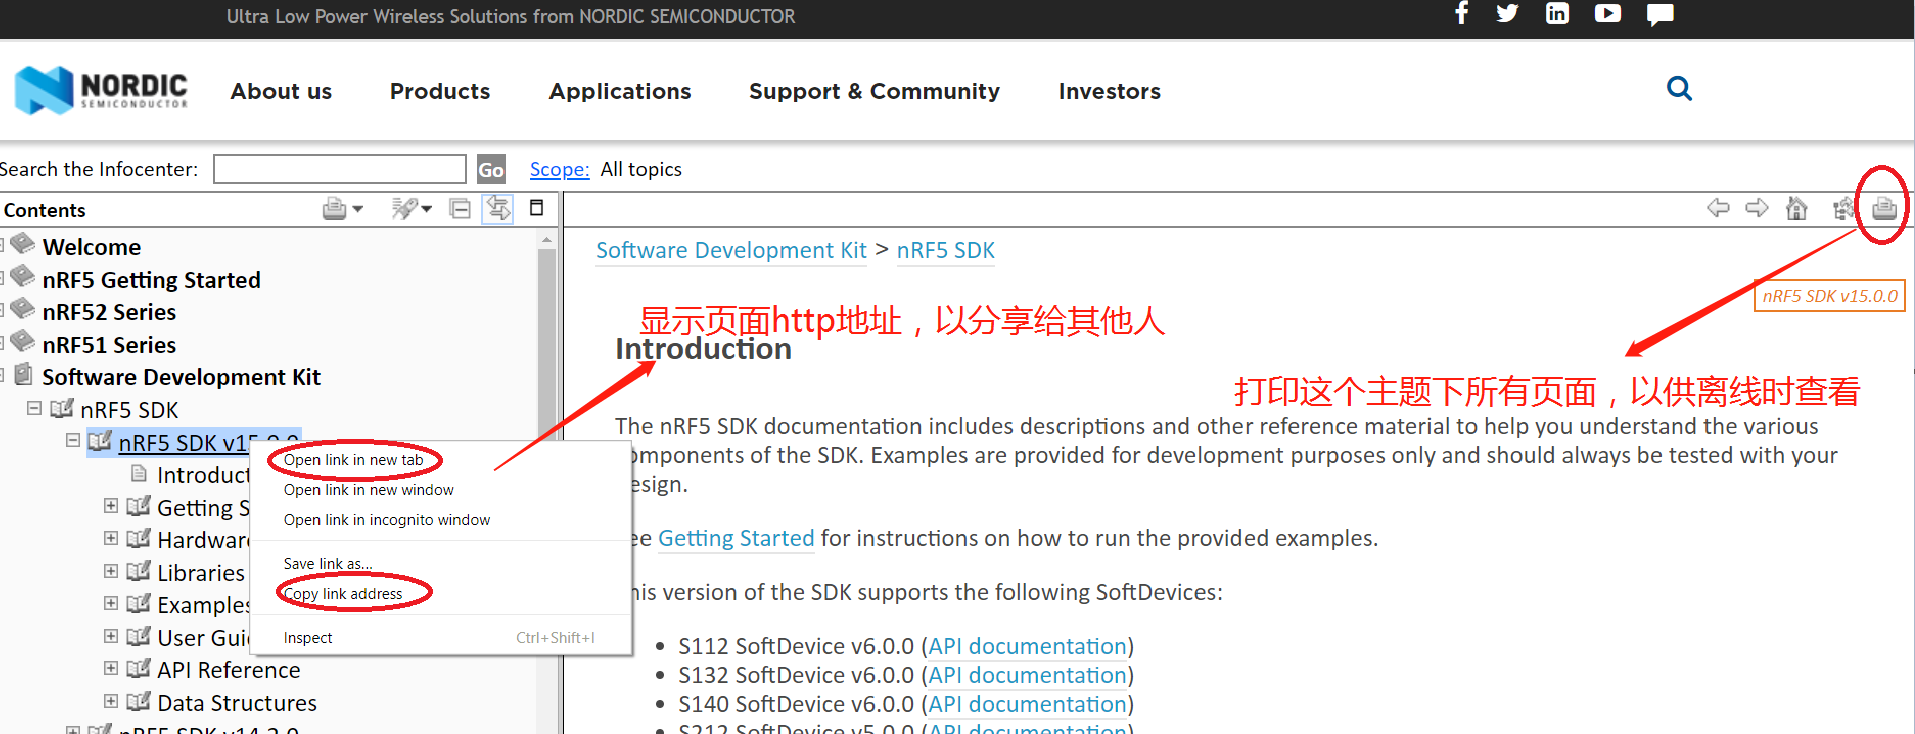The height and width of the screenshot is (734, 1915).
Task: Open the Products navigation menu
Action: (x=440, y=91)
